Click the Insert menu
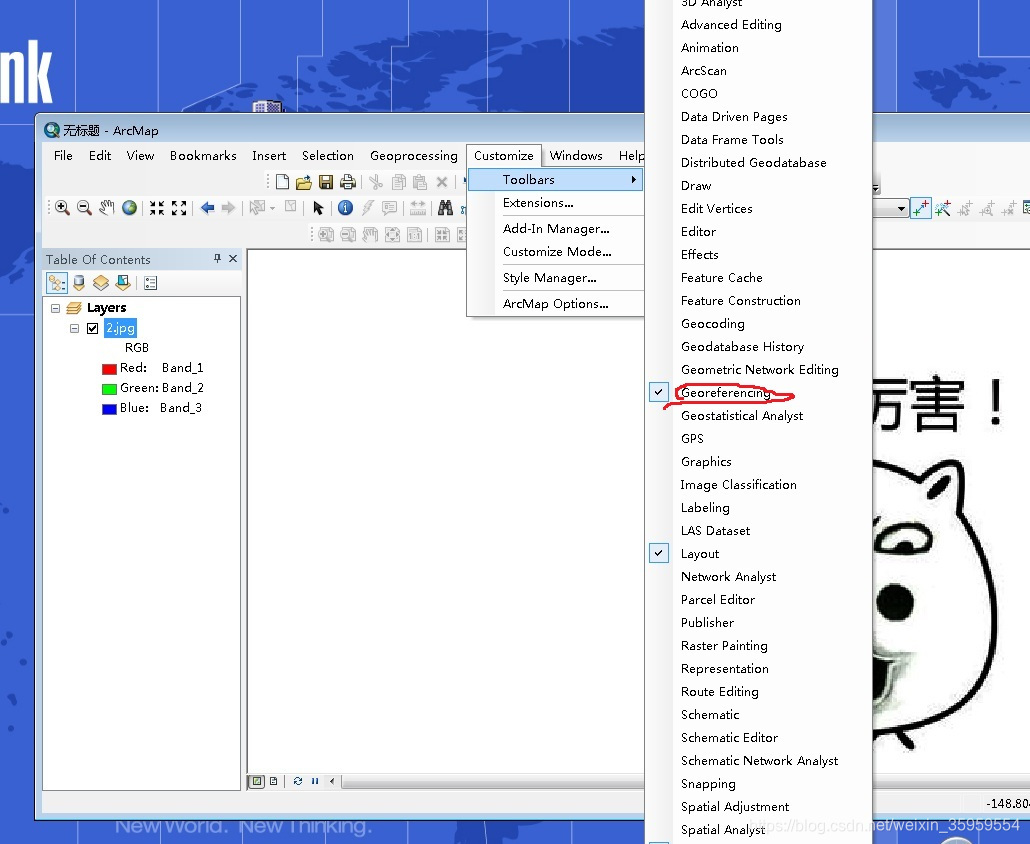This screenshot has height=844, width=1030. coord(269,156)
